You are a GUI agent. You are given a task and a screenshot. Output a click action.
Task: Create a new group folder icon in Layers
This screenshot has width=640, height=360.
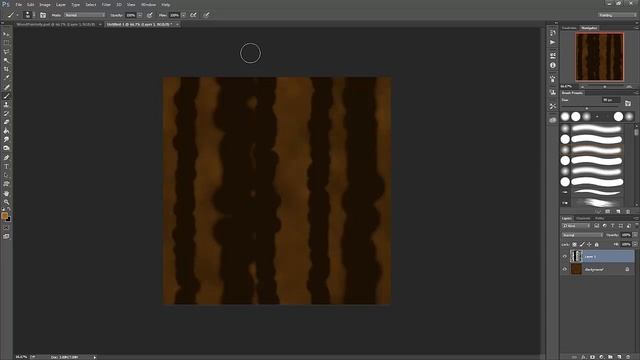(610, 357)
